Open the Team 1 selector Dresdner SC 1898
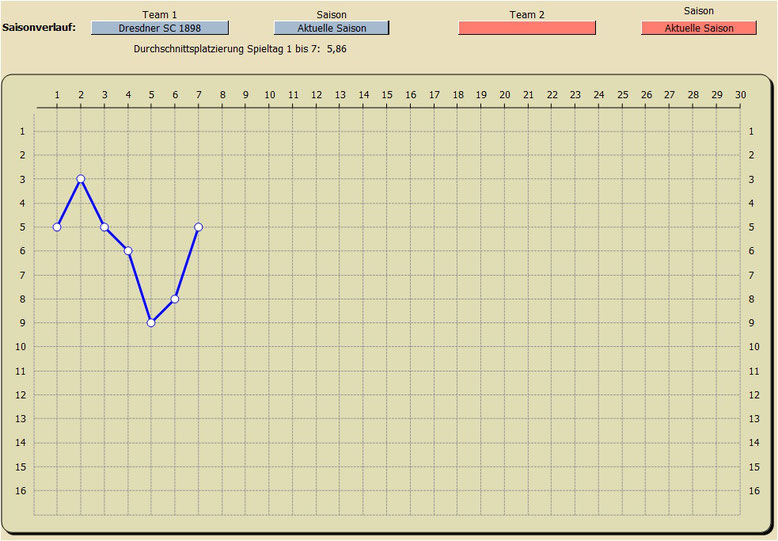 point(160,28)
